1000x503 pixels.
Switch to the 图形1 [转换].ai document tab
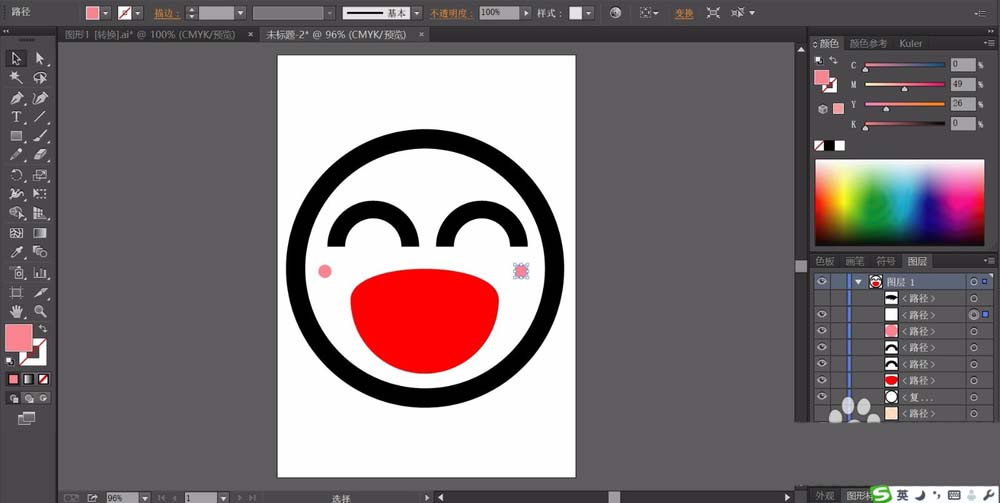[x=150, y=34]
